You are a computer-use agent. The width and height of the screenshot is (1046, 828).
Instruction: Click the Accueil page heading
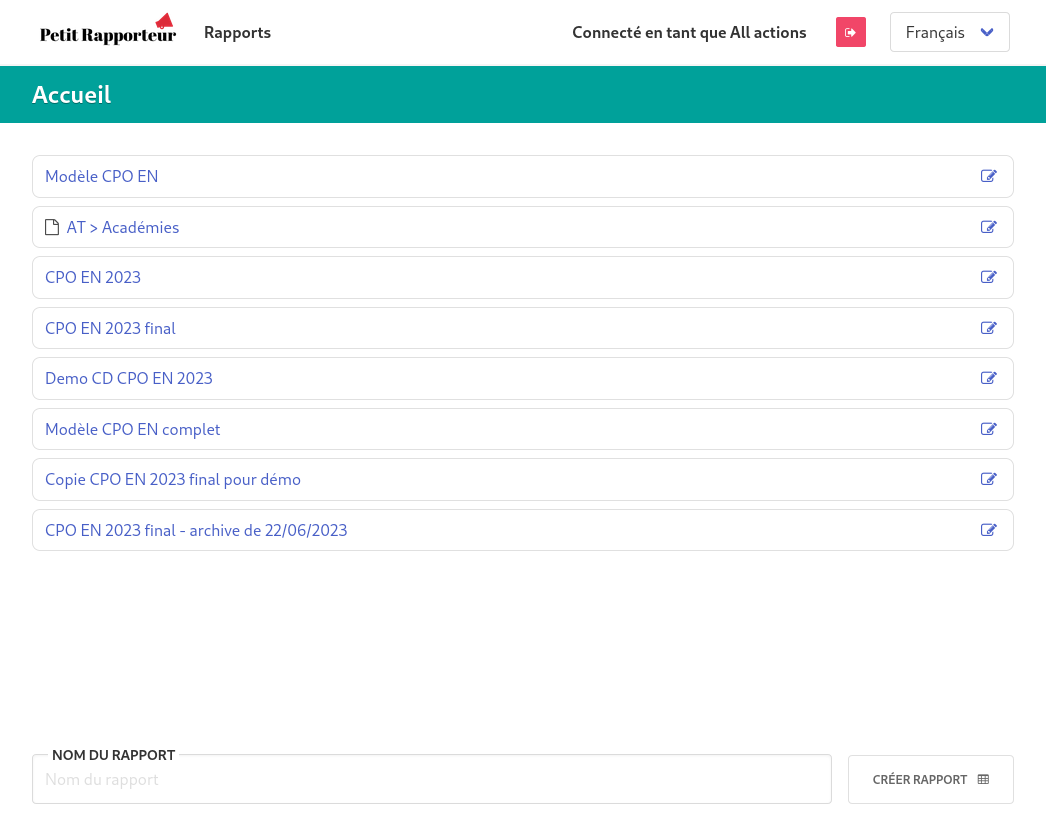pyautogui.click(x=71, y=95)
